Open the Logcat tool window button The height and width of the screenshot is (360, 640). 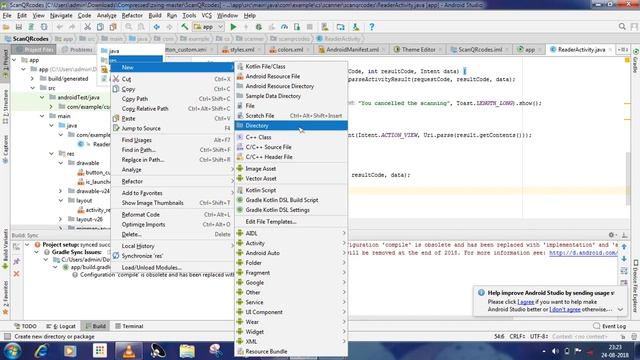61,326
